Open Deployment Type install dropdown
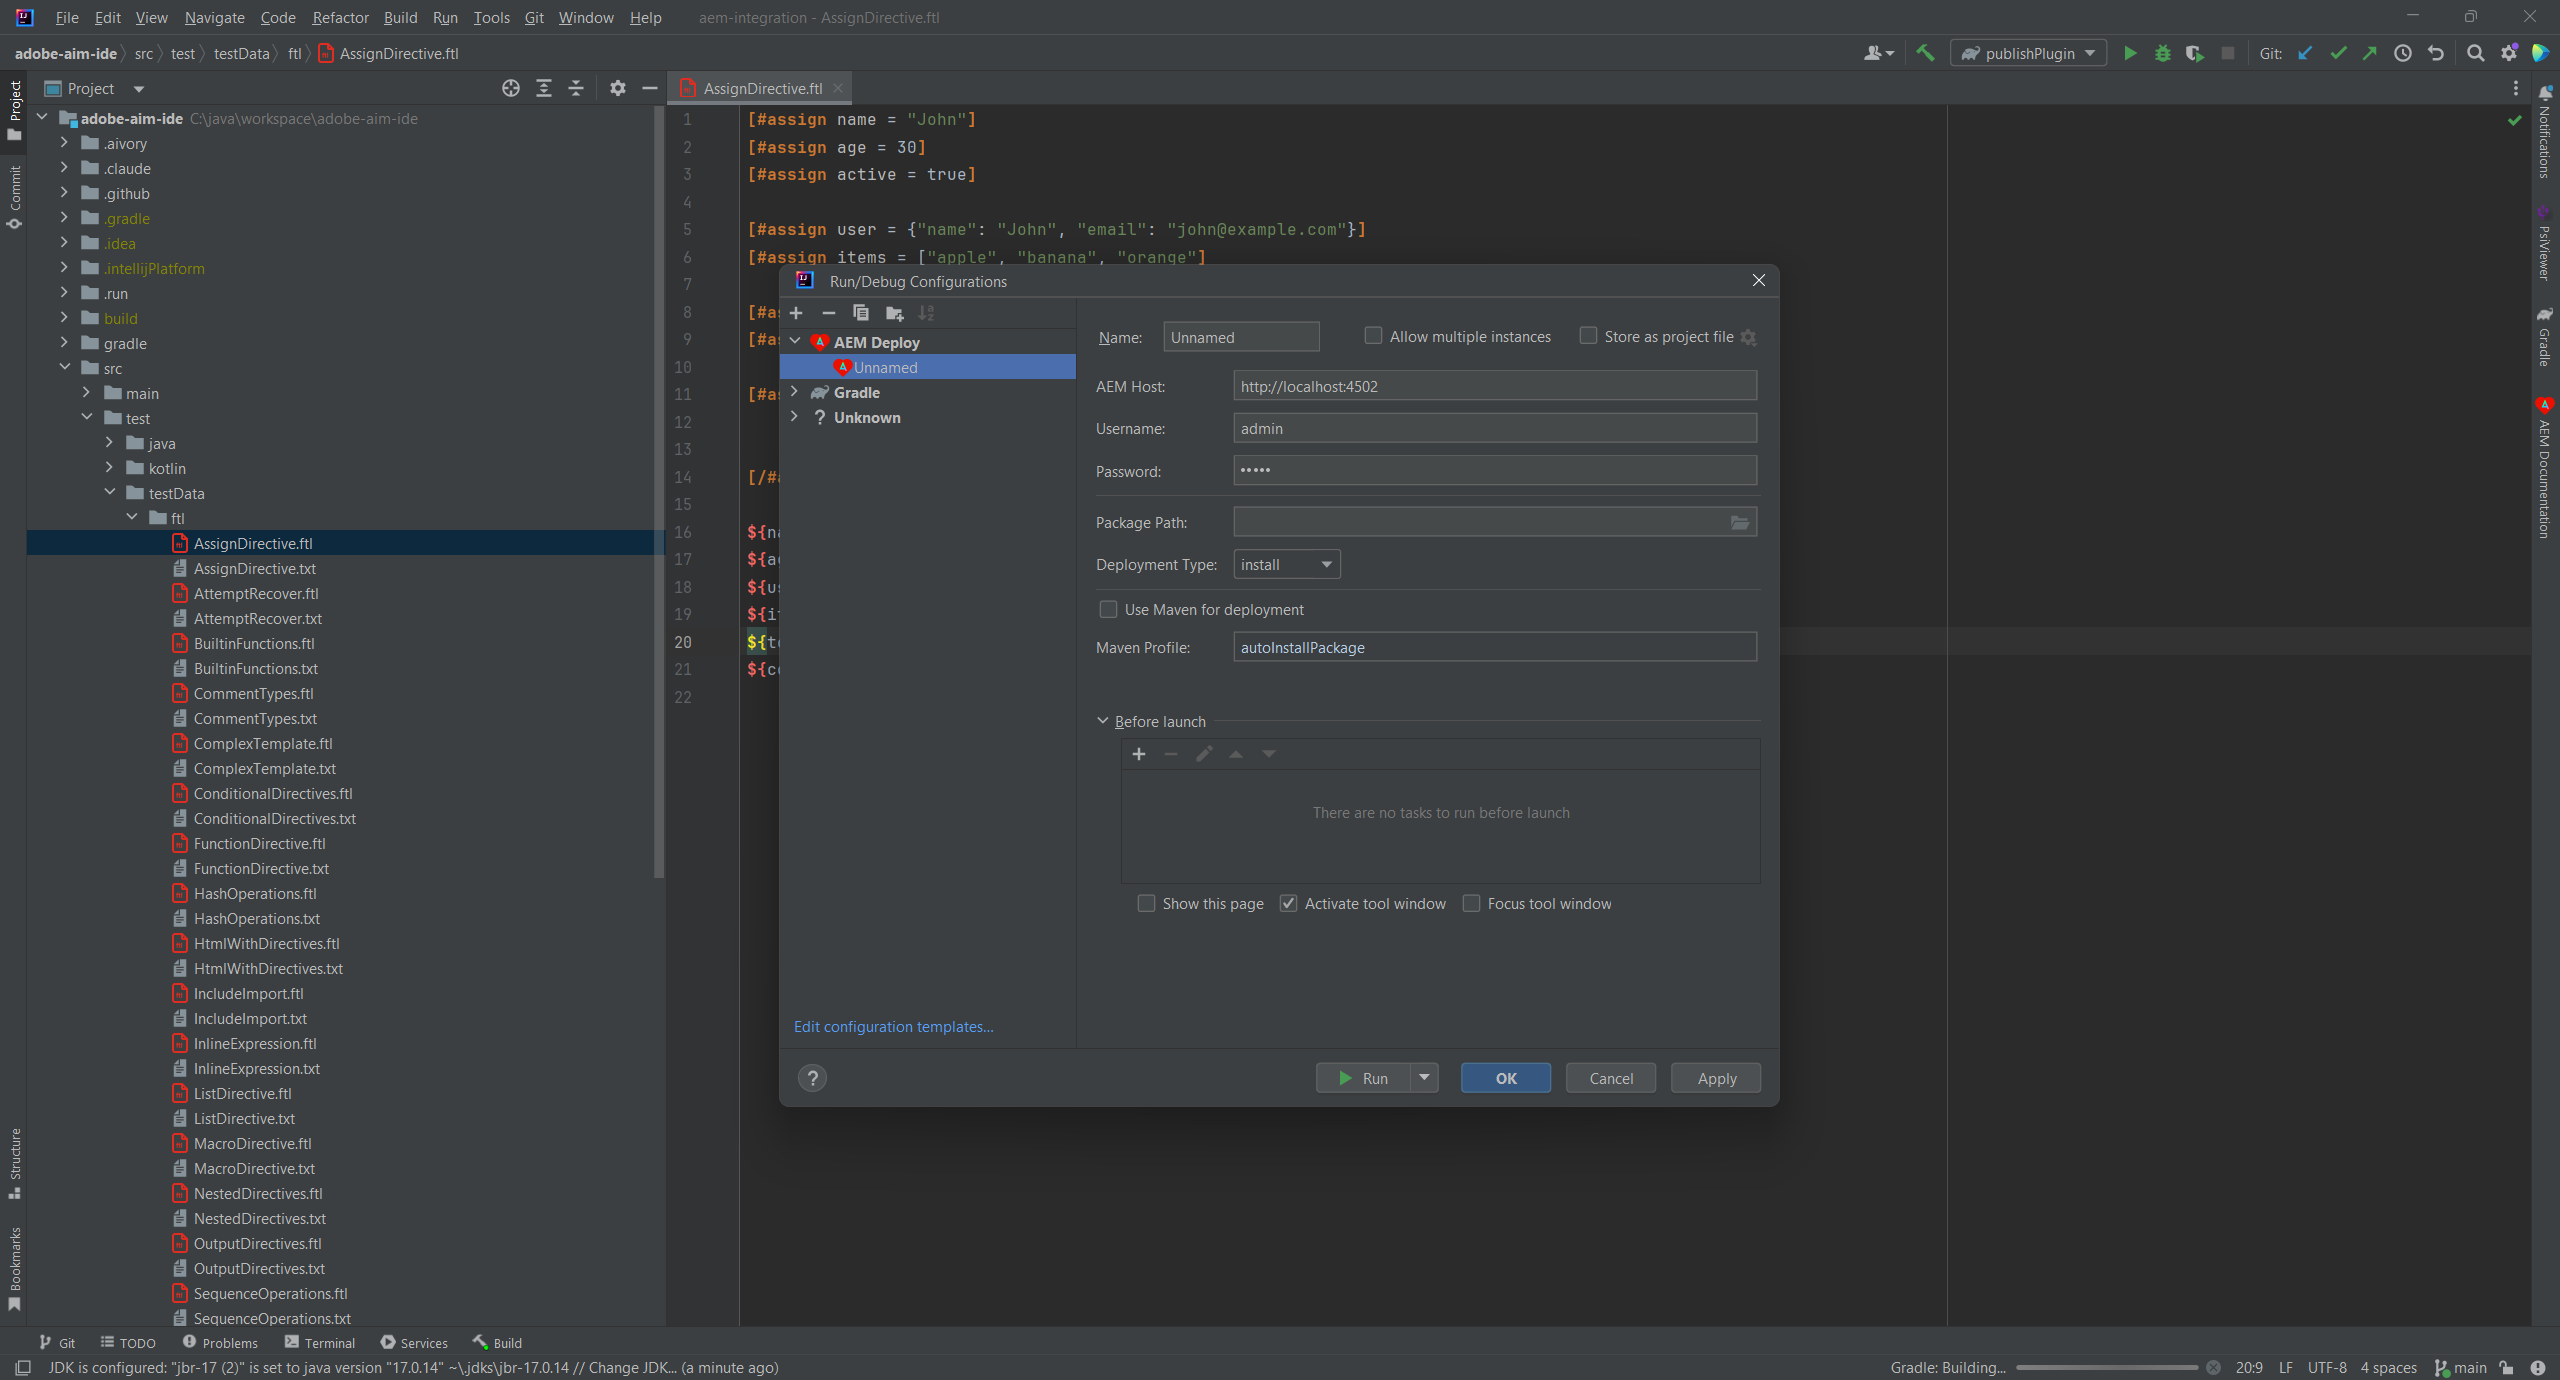This screenshot has height=1380, width=2560. tap(1287, 565)
